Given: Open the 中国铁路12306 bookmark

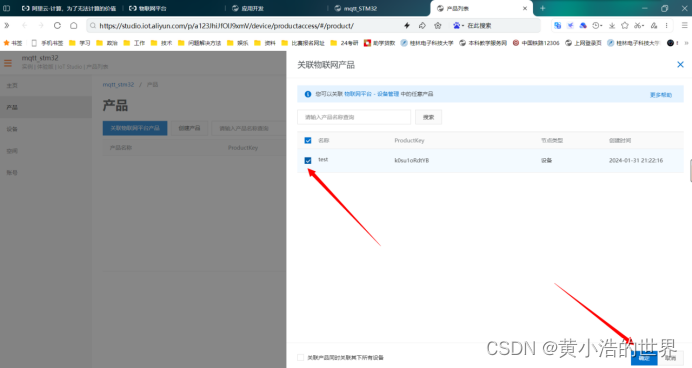Looking at the screenshot, I should (536, 43).
